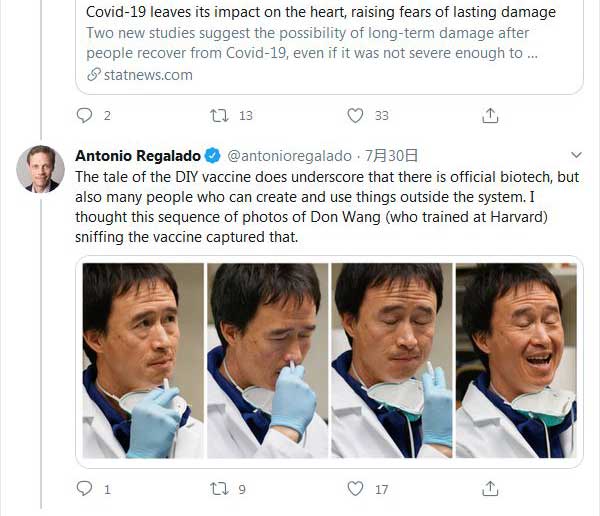Viewport: 600px width, 516px height.
Task: Retweet the statnews Covid-19 tweet
Action: coord(219,116)
